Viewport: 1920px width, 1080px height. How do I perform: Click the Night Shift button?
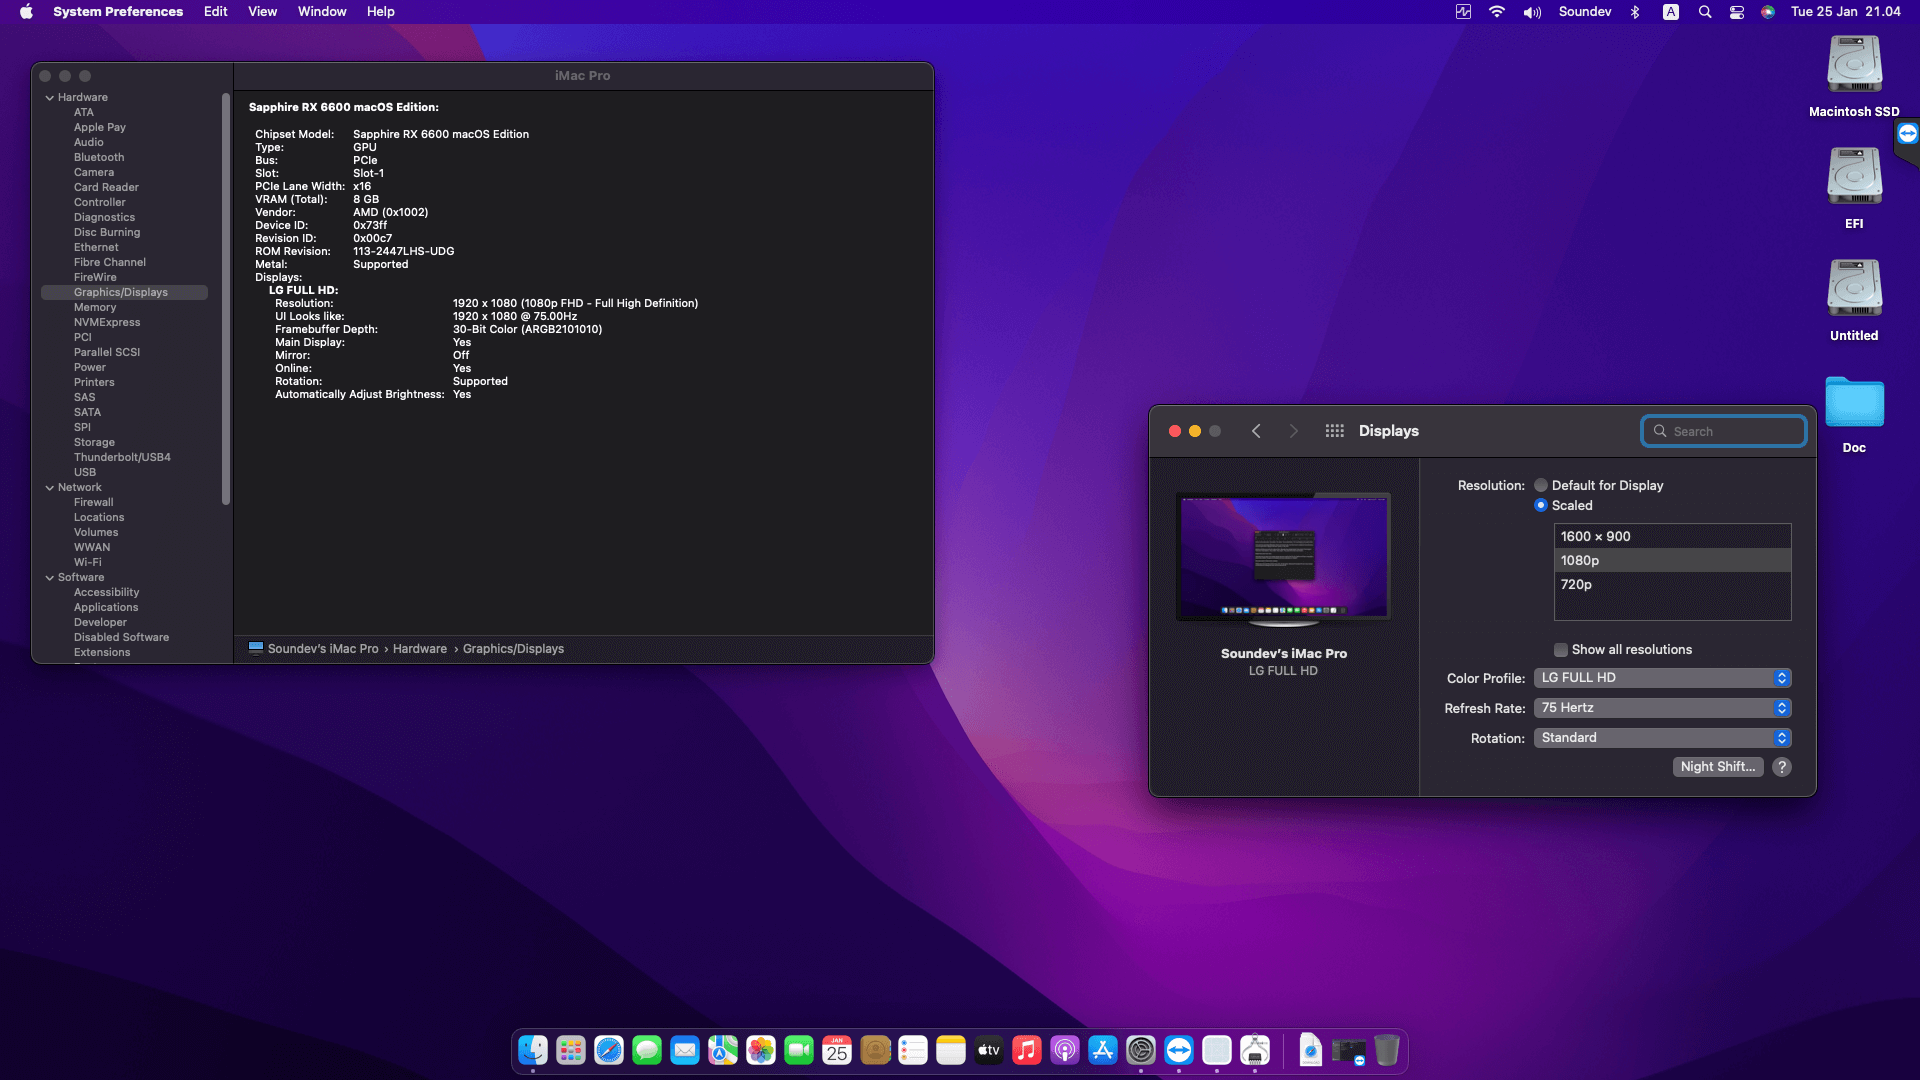coord(1718,766)
